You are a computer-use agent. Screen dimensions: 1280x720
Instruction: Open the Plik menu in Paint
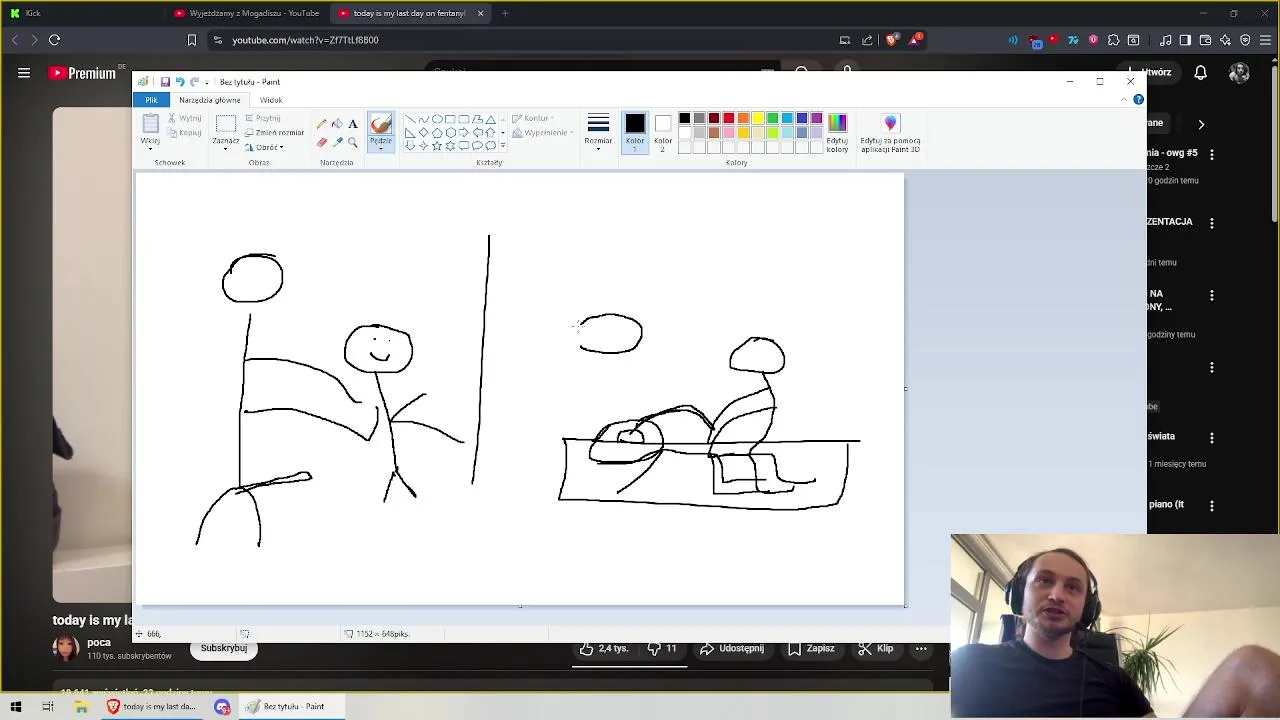click(151, 100)
